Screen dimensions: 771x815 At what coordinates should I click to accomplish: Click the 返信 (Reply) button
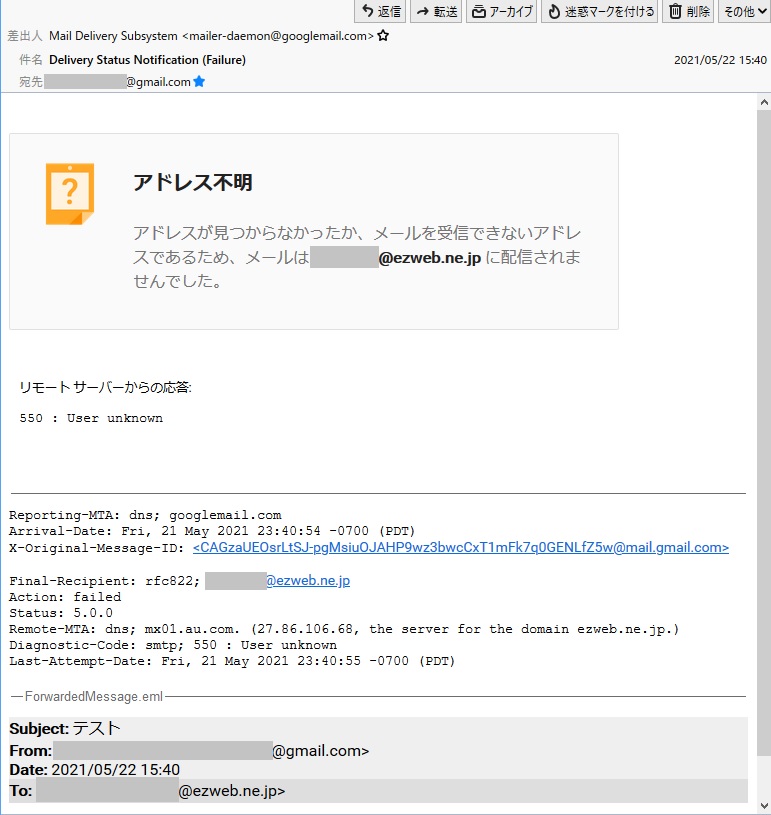pos(381,12)
